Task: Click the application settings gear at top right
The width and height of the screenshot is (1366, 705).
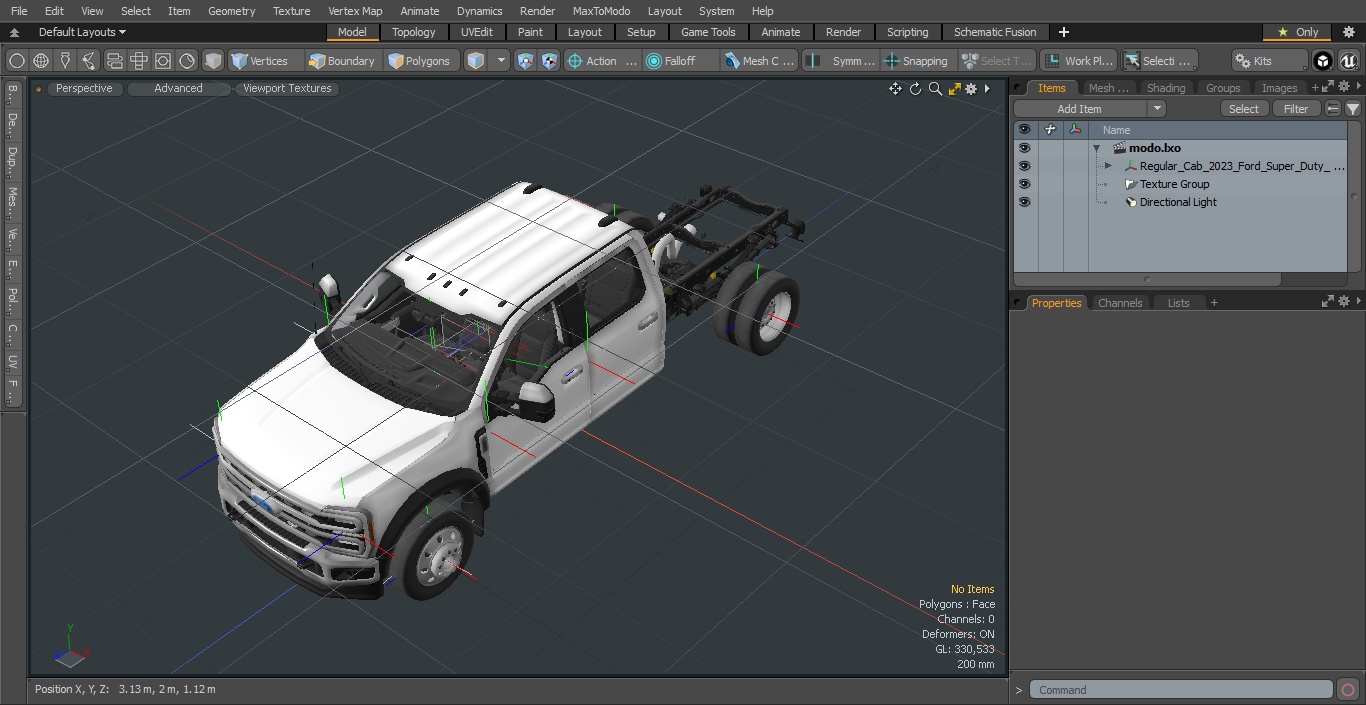Action: click(x=1348, y=32)
